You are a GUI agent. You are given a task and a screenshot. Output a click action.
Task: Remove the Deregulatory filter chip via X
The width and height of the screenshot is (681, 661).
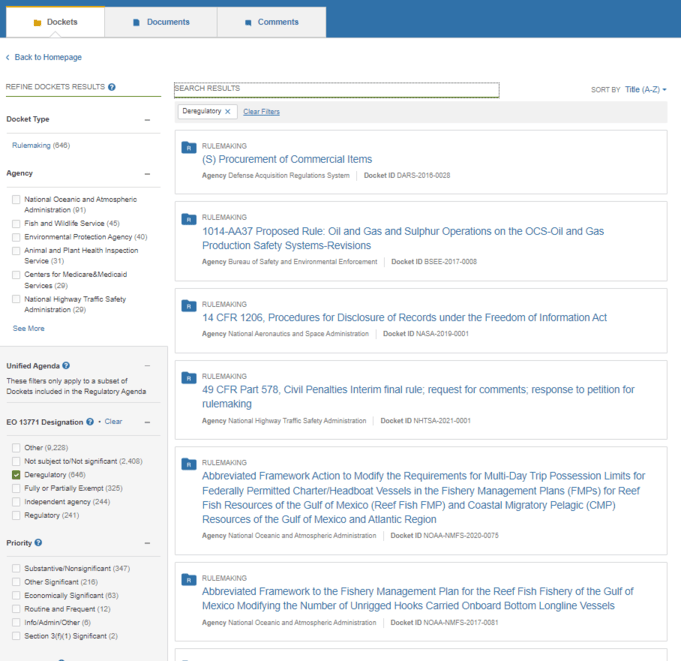coord(228,112)
